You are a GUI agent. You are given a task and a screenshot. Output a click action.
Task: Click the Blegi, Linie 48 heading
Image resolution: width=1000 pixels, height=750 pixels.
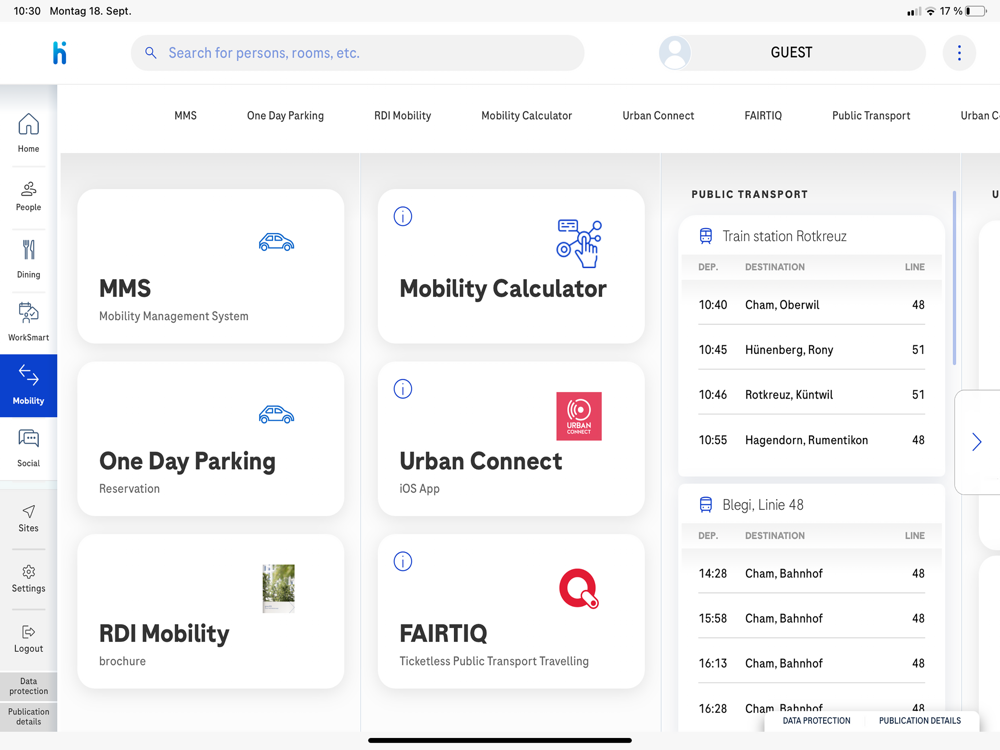tap(763, 504)
